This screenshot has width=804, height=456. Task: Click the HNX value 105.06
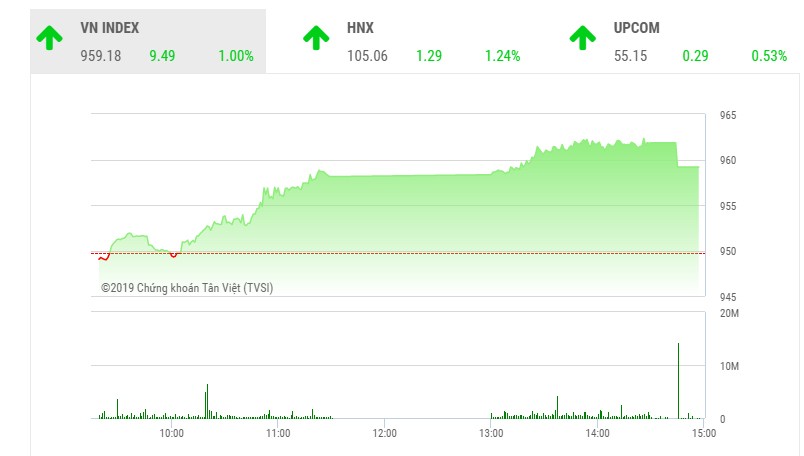(368, 56)
